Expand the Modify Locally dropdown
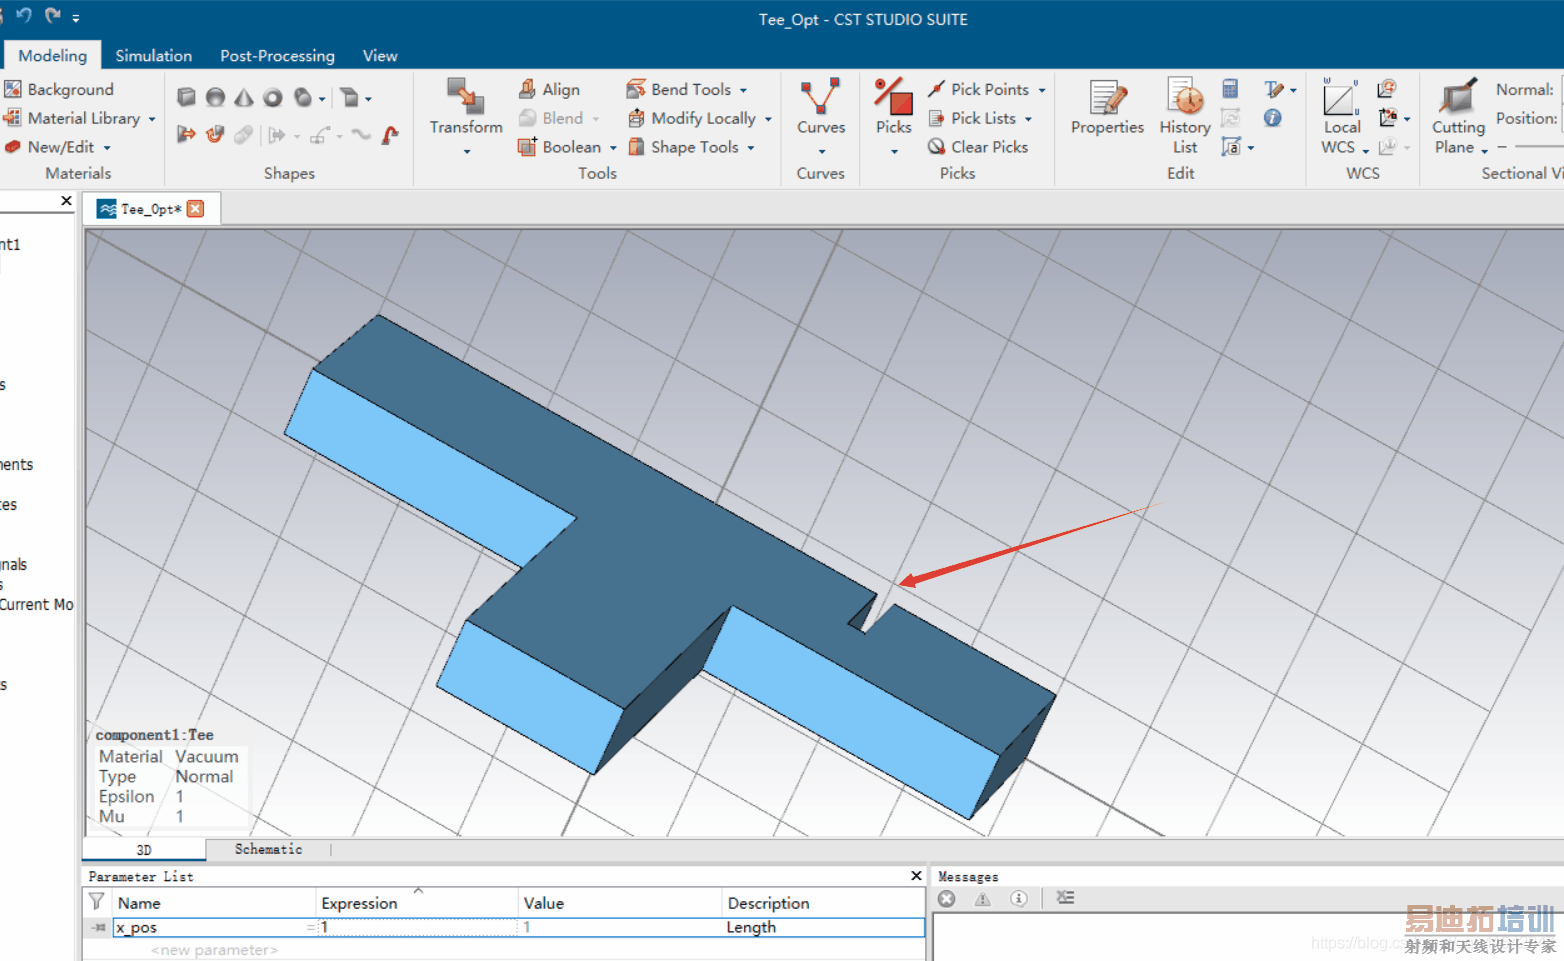This screenshot has height=961, width=1564. 768,119
